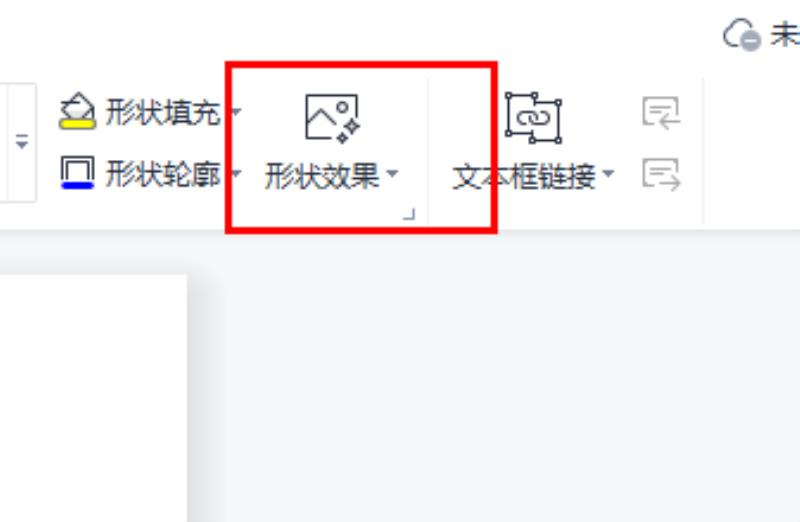Expand the 形状轮廓 dropdown arrow
The width and height of the screenshot is (800, 522).
(x=236, y=173)
